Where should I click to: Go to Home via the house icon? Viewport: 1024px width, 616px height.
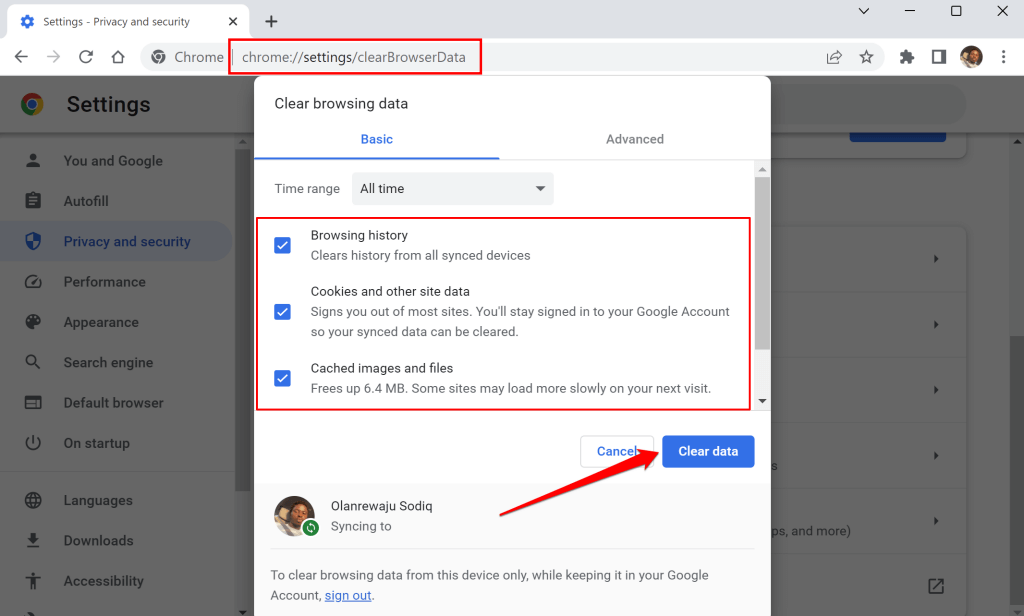coord(118,57)
